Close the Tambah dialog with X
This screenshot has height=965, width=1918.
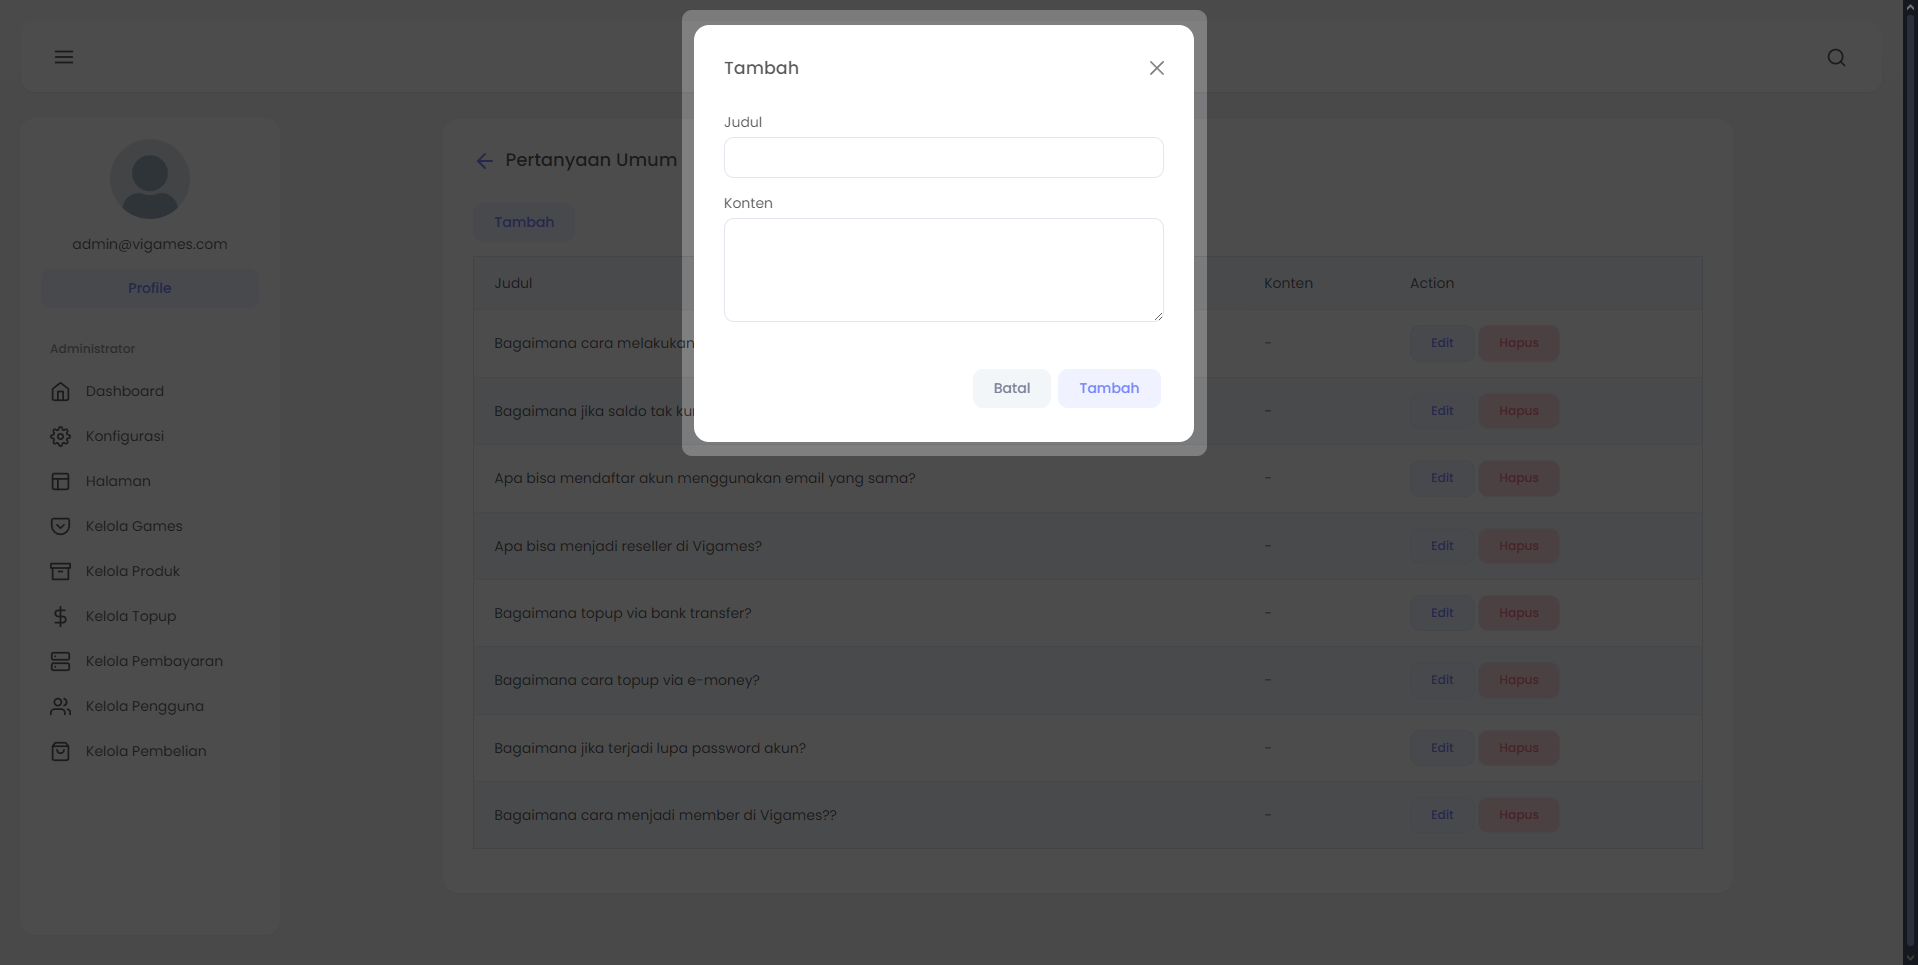pos(1157,68)
